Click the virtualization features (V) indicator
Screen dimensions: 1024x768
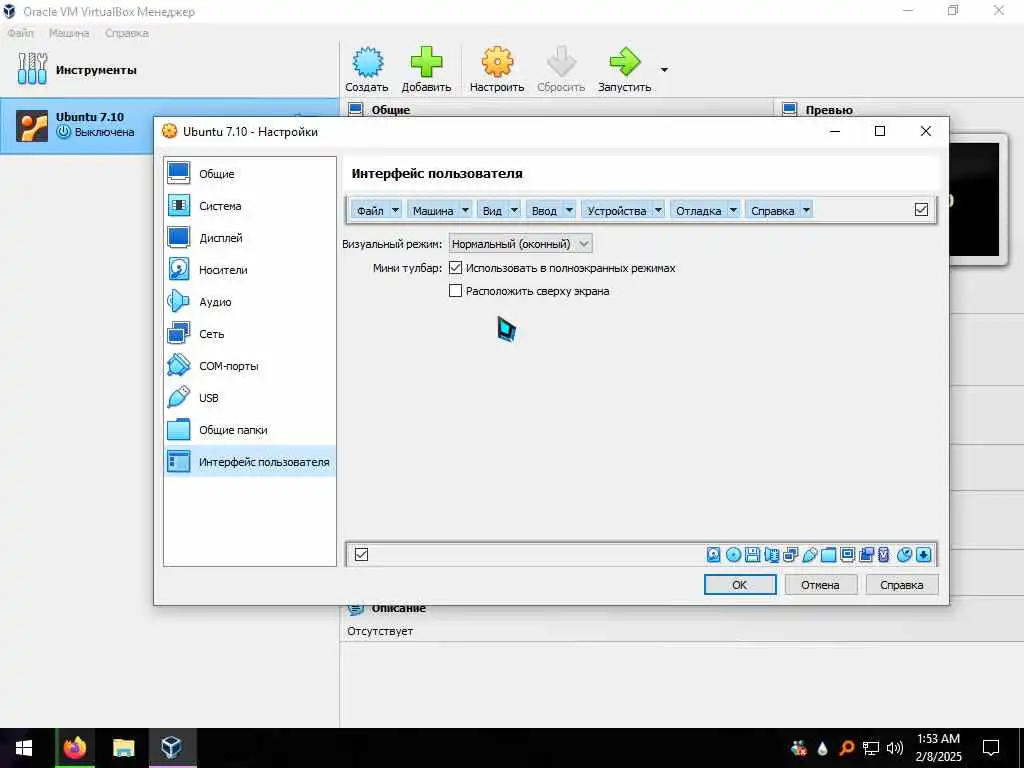tap(884, 554)
